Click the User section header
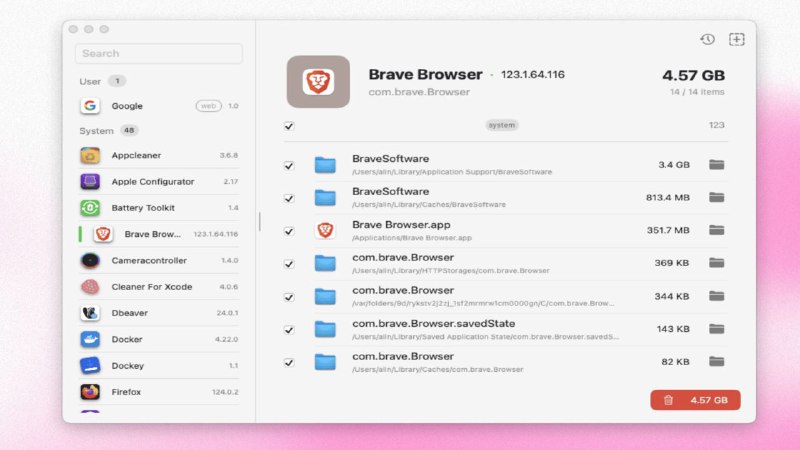 coord(90,82)
